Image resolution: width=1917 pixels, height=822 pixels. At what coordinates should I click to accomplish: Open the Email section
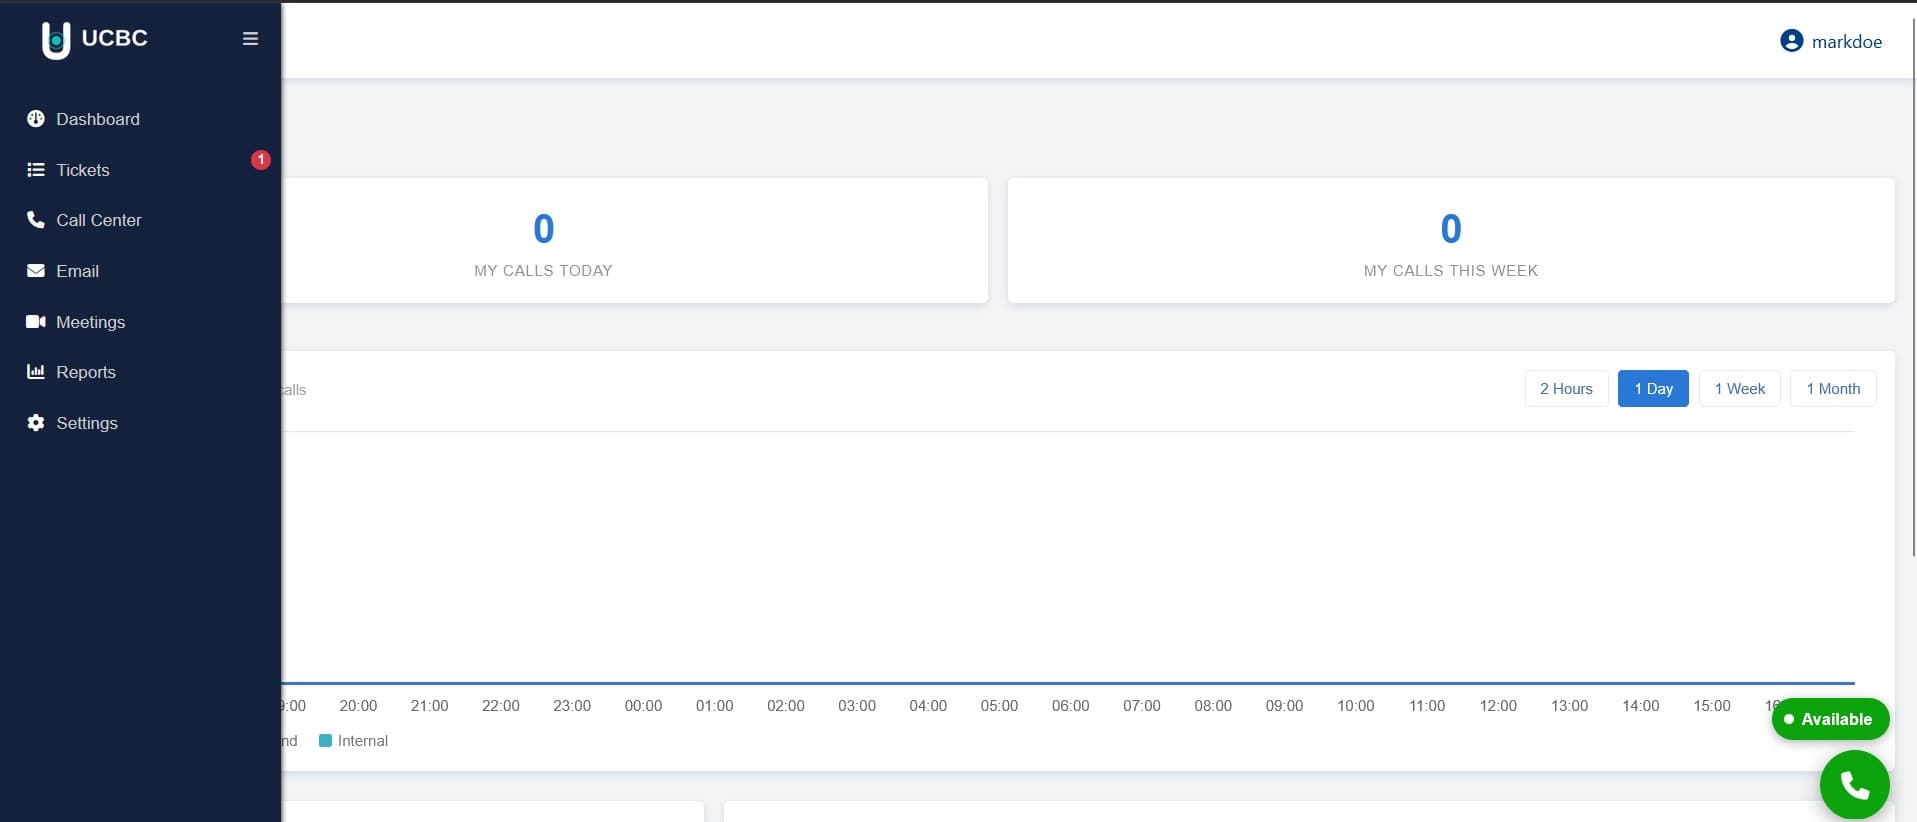coord(140,271)
